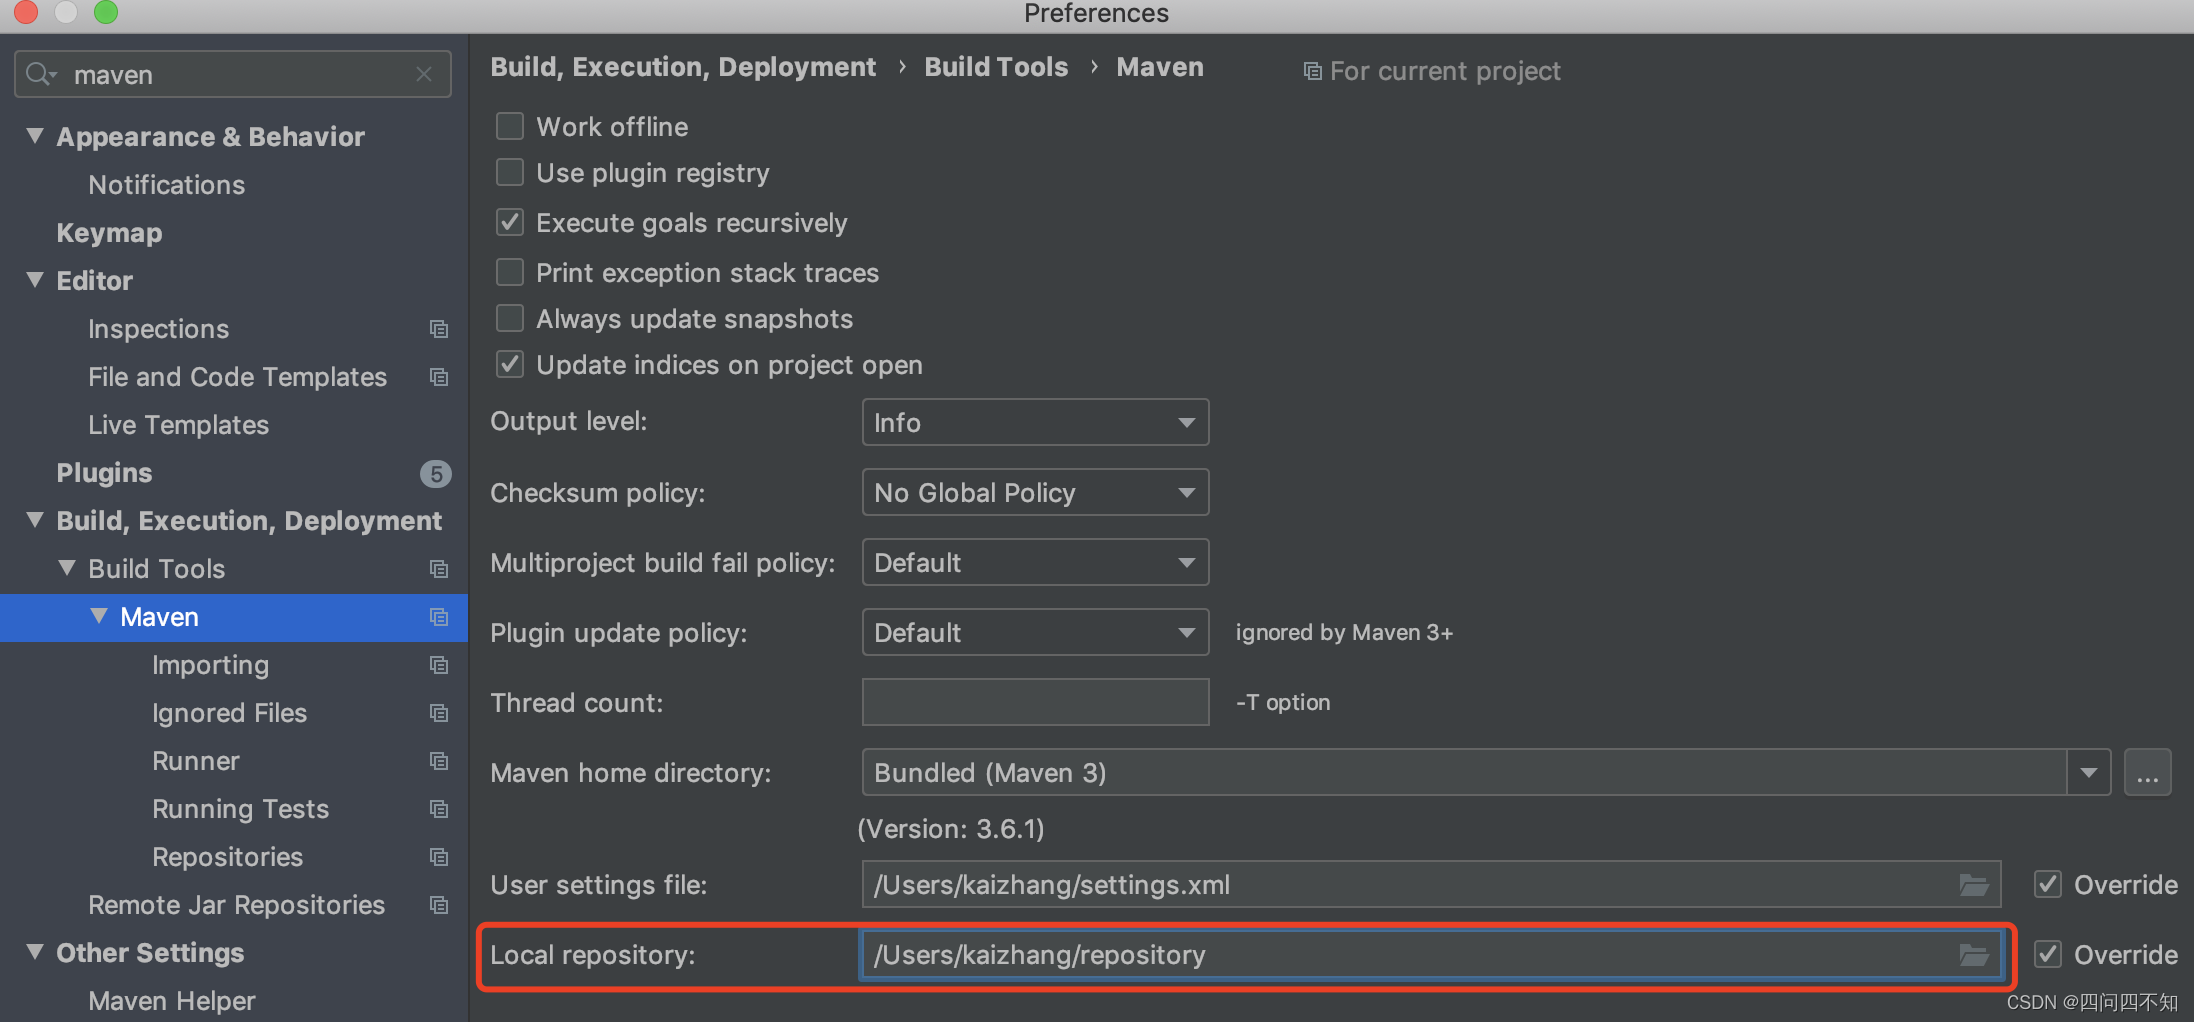Open Maven Helper settings
The height and width of the screenshot is (1022, 2194).
(171, 1001)
